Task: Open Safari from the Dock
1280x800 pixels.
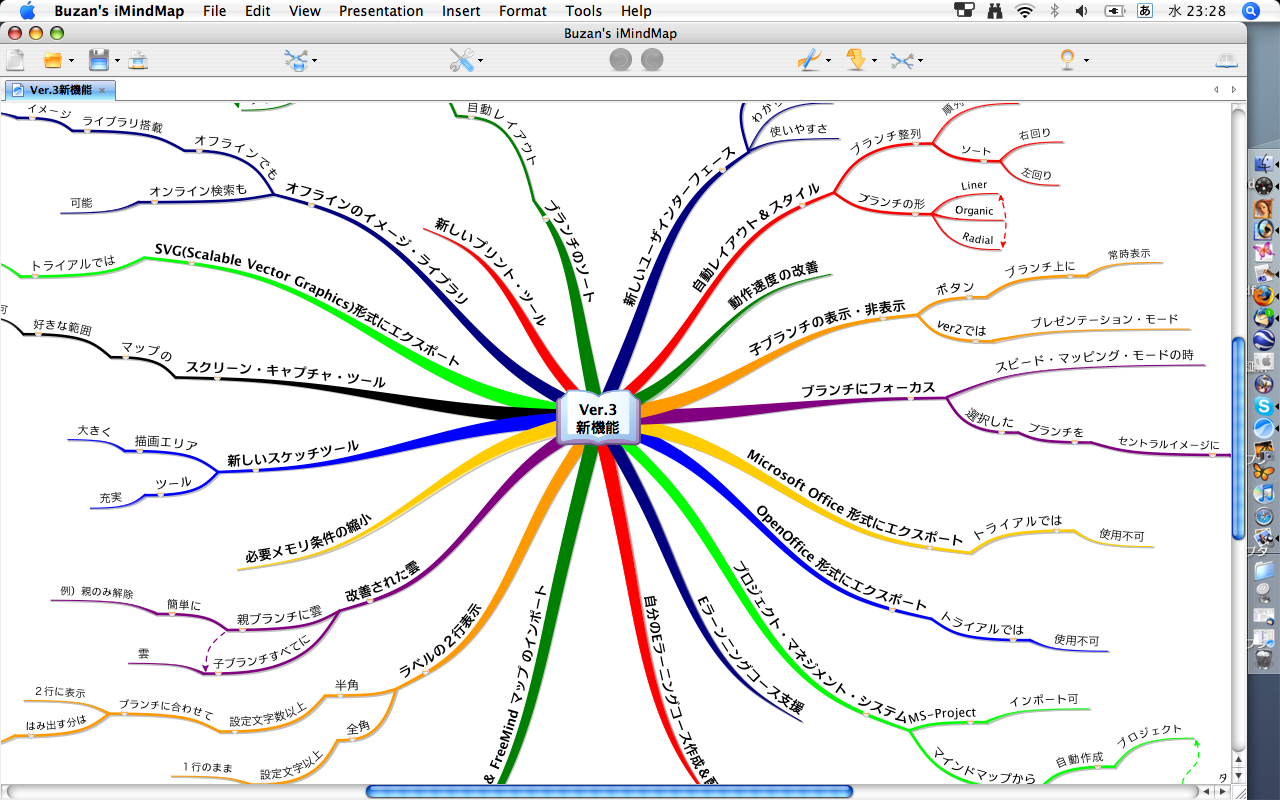Action: pos(1264,516)
